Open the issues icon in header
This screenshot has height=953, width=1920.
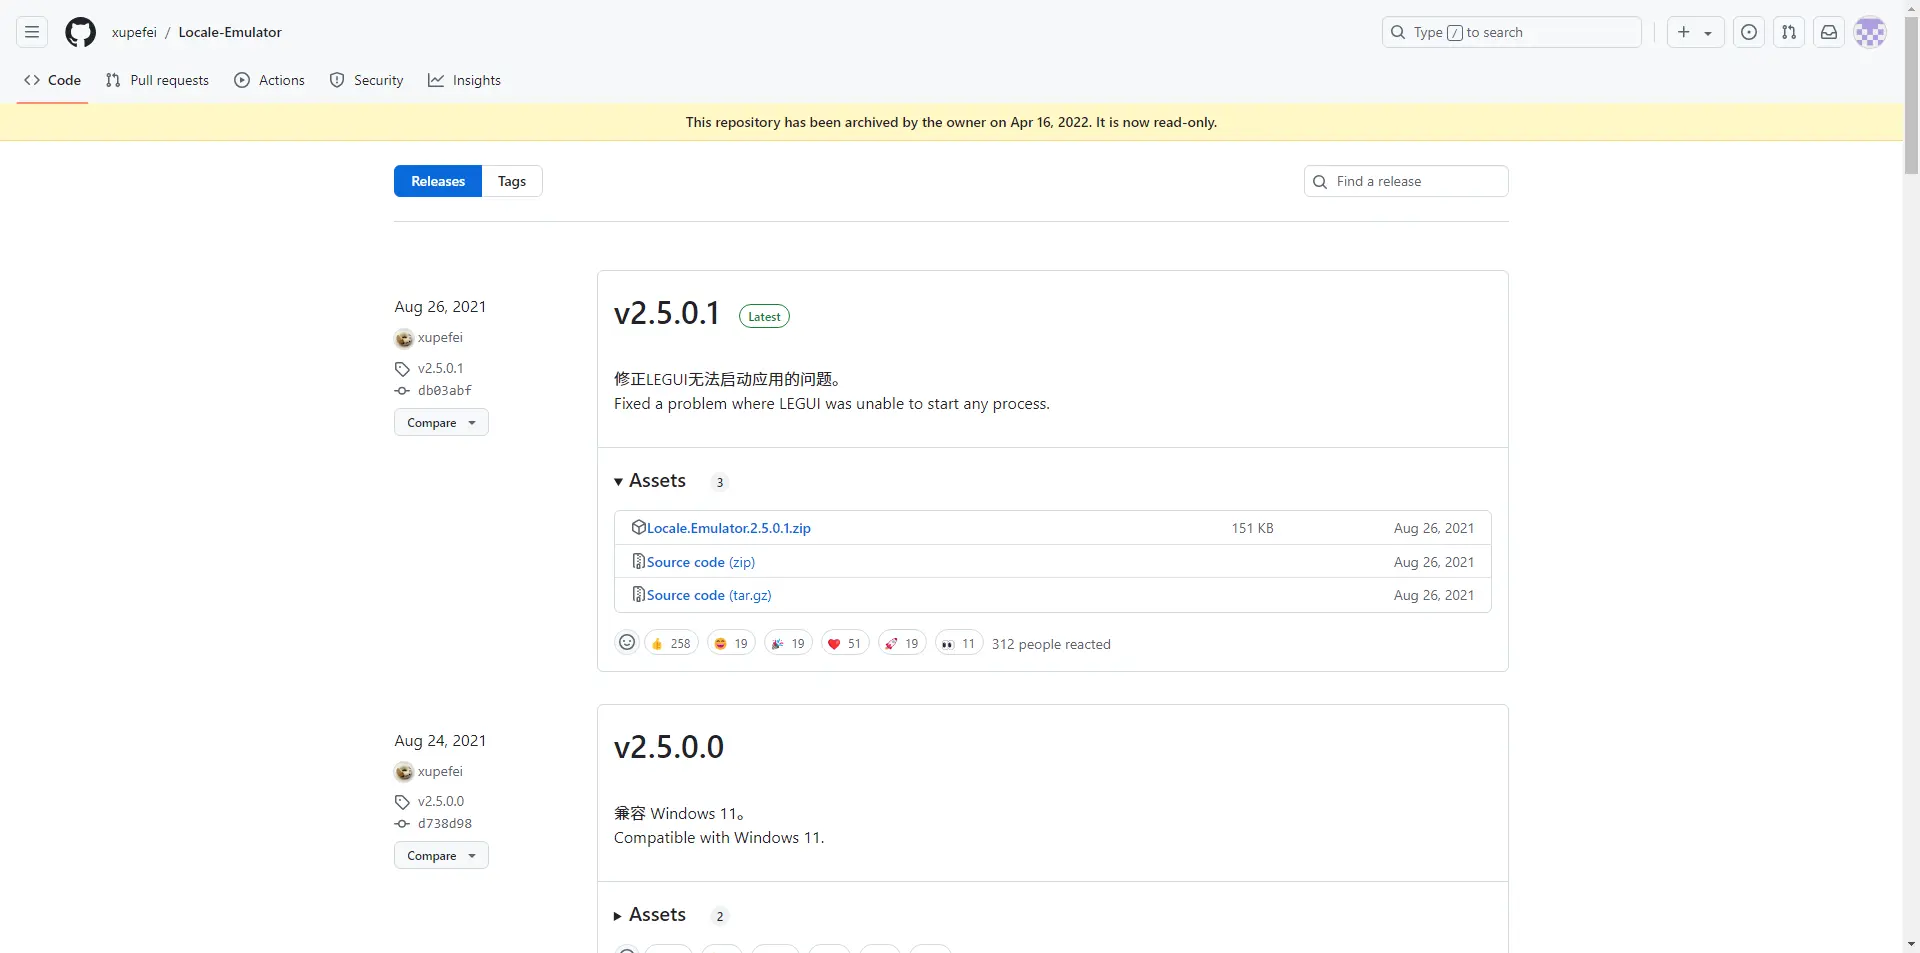pyautogui.click(x=1749, y=32)
